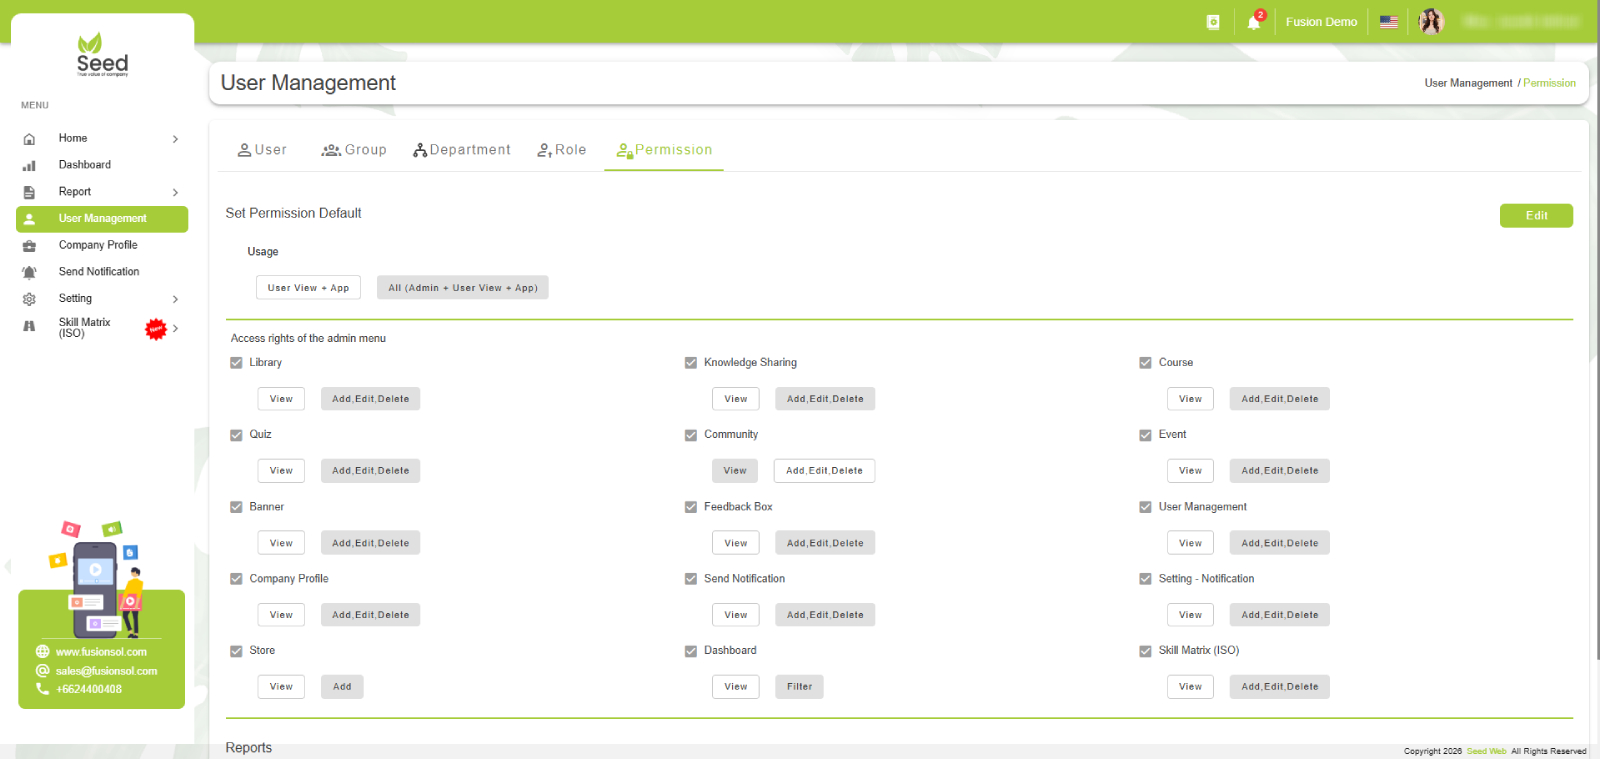The width and height of the screenshot is (1600, 759).
Task: Toggle the Library checkbox
Action: (237, 363)
